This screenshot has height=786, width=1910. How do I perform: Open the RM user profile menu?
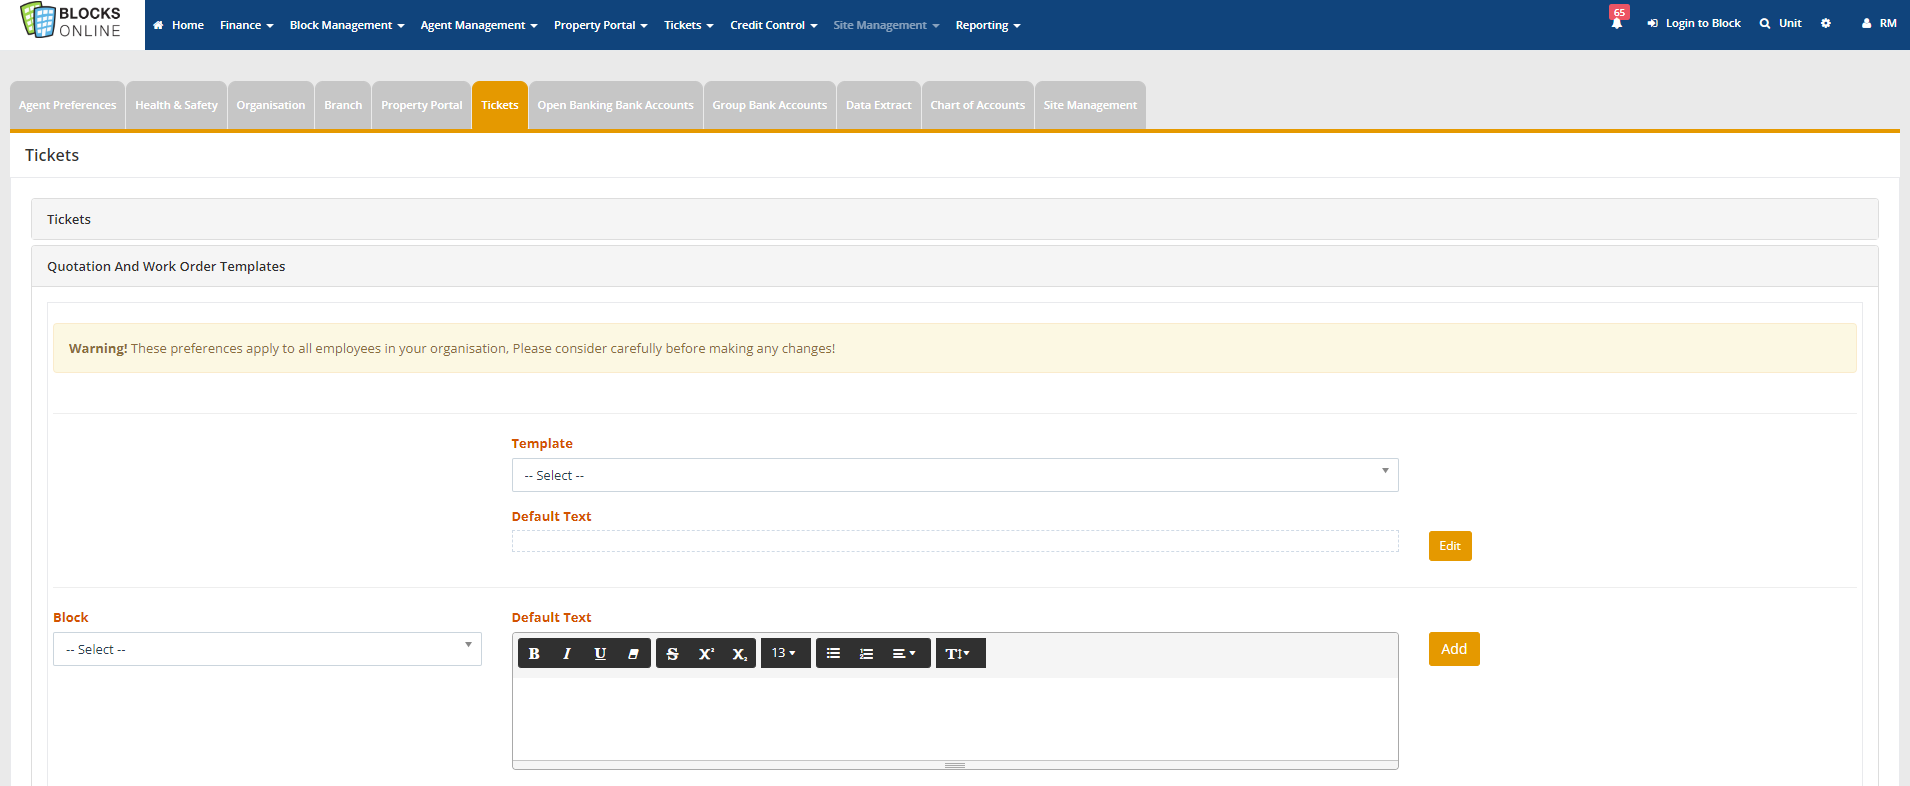tap(1879, 23)
